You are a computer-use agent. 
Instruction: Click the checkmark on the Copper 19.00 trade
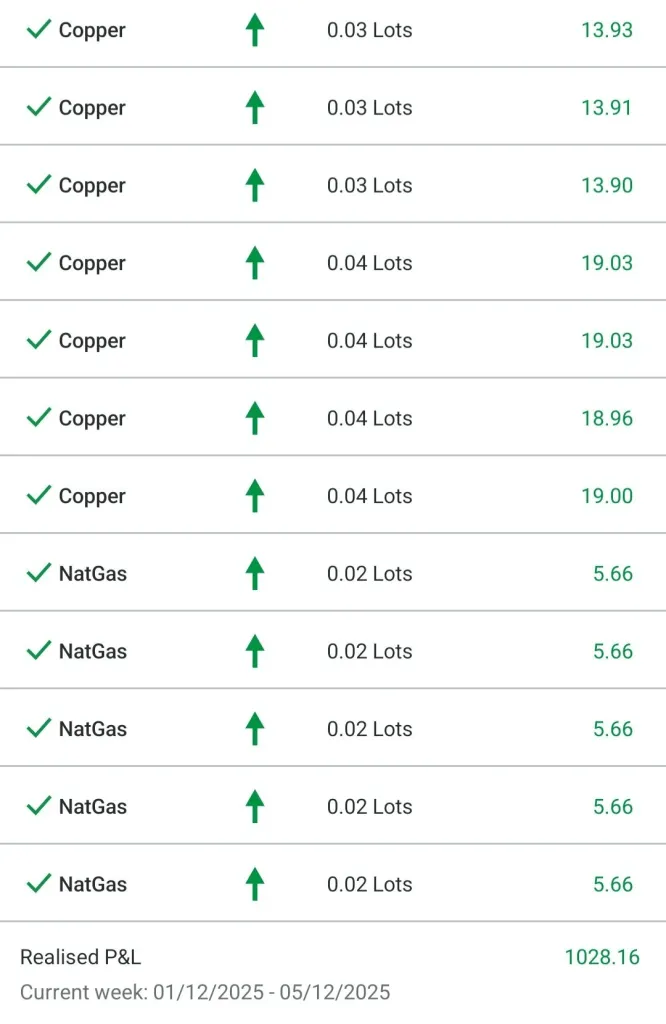pyautogui.click(x=39, y=495)
